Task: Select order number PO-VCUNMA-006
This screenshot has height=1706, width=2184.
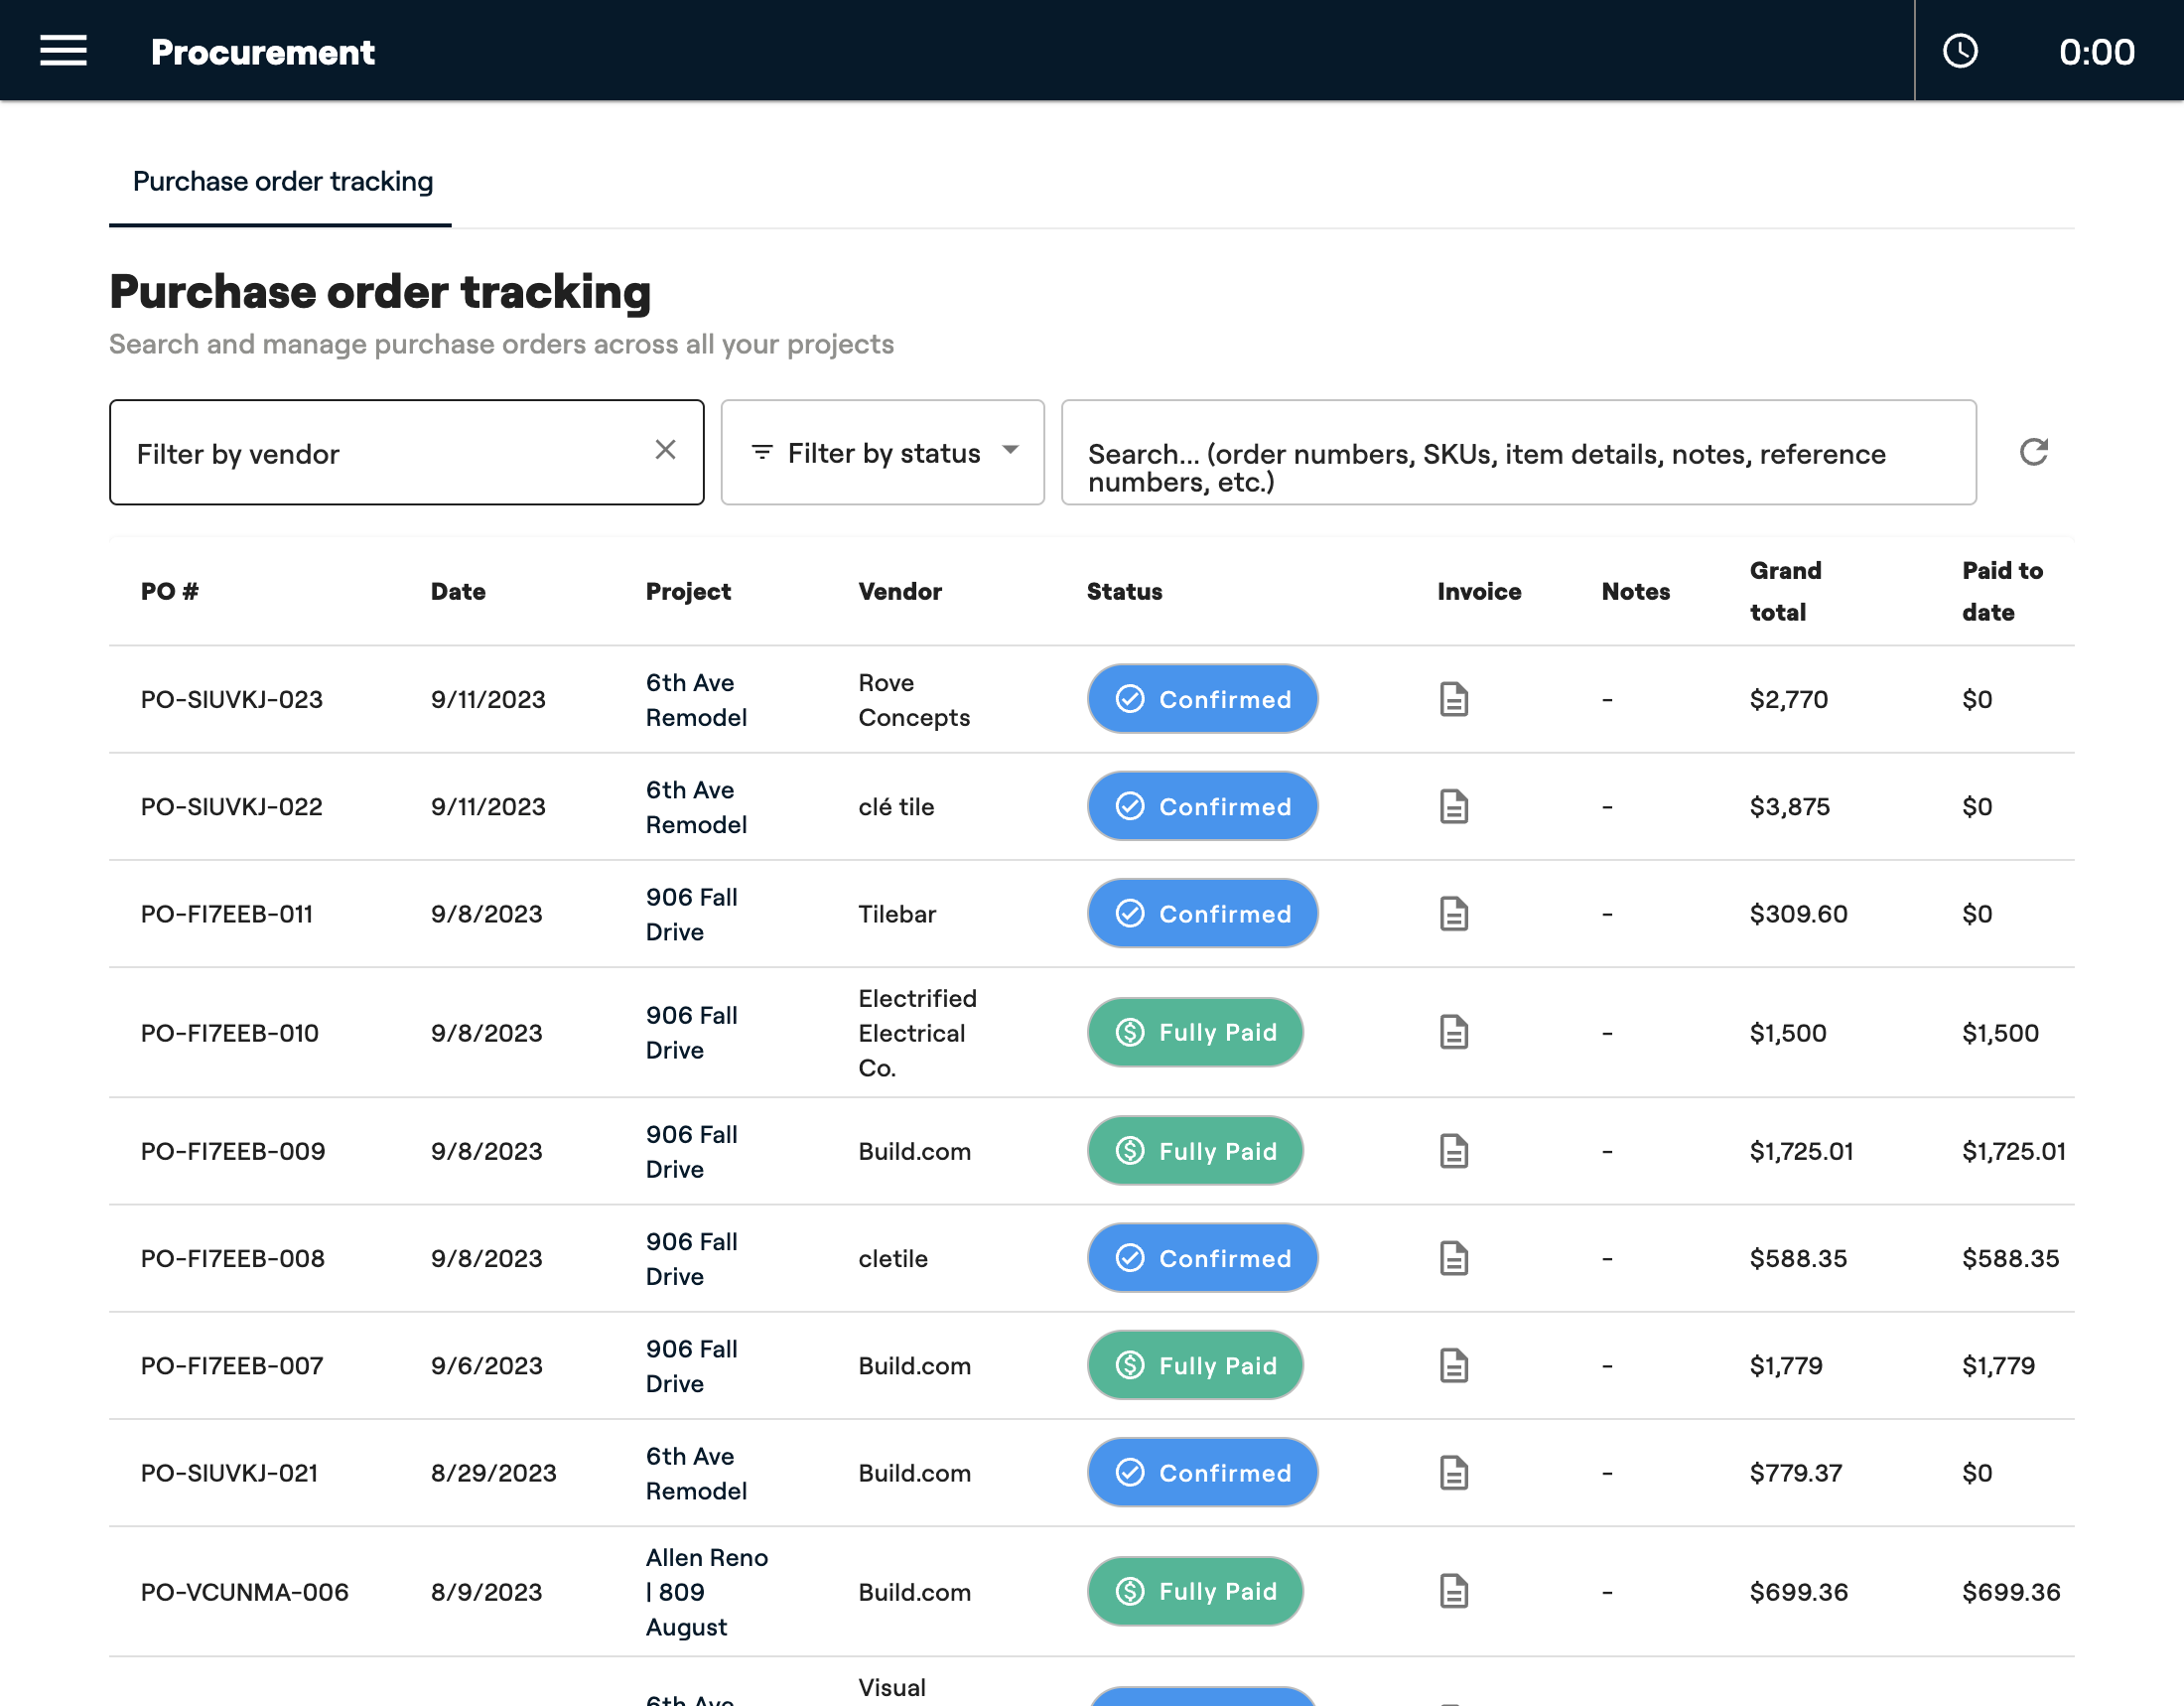Action: click(x=245, y=1591)
